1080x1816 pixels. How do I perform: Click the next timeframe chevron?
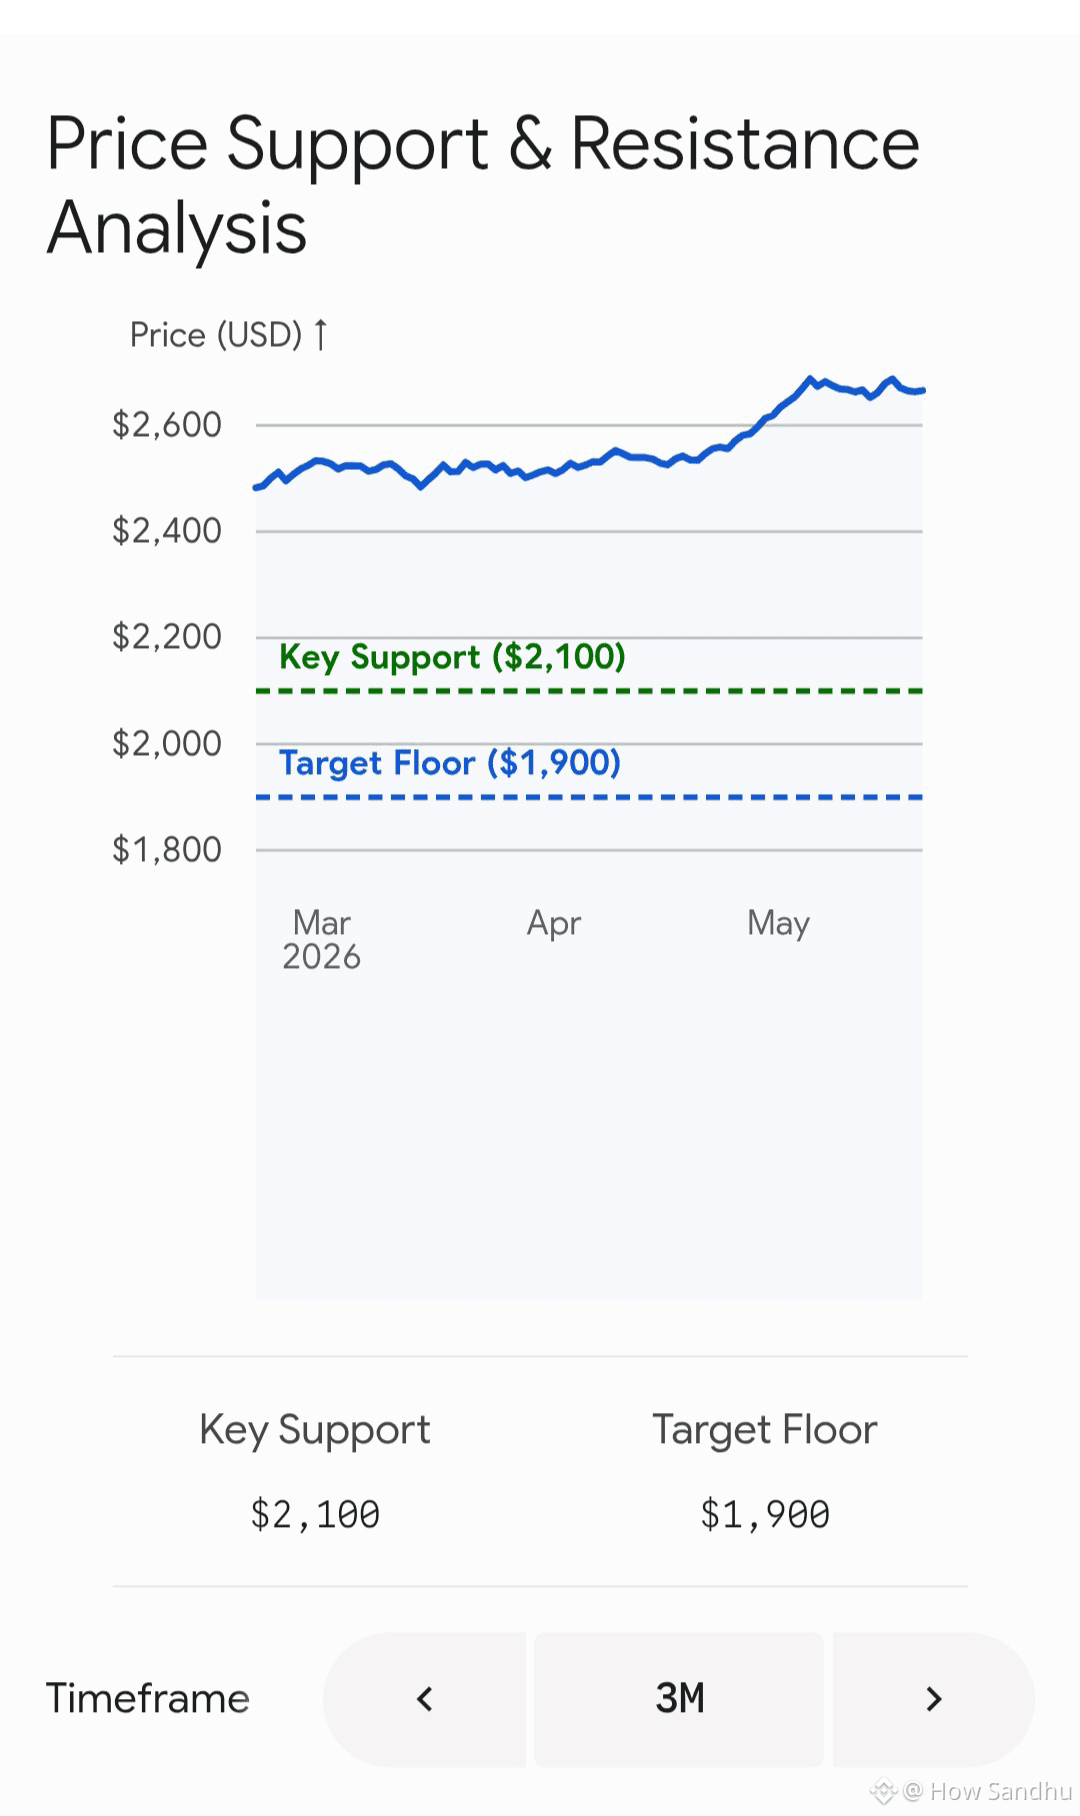tap(933, 1699)
